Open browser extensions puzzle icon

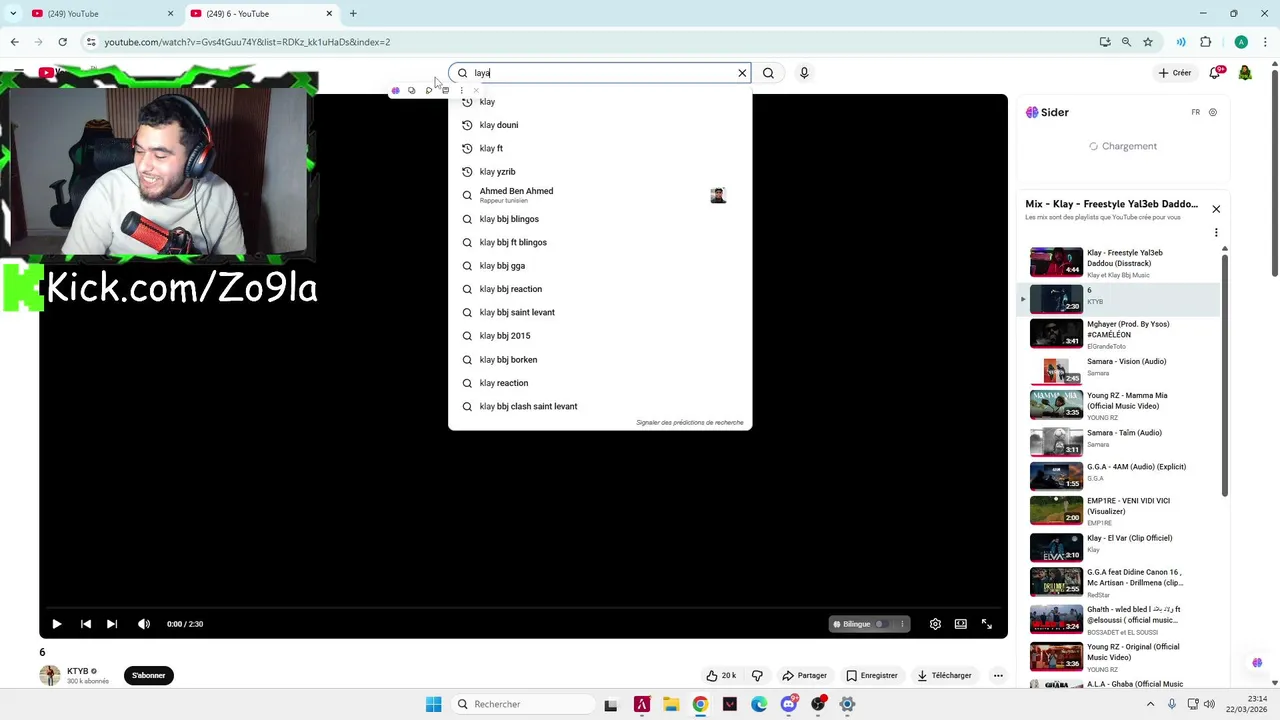coord(1205,42)
